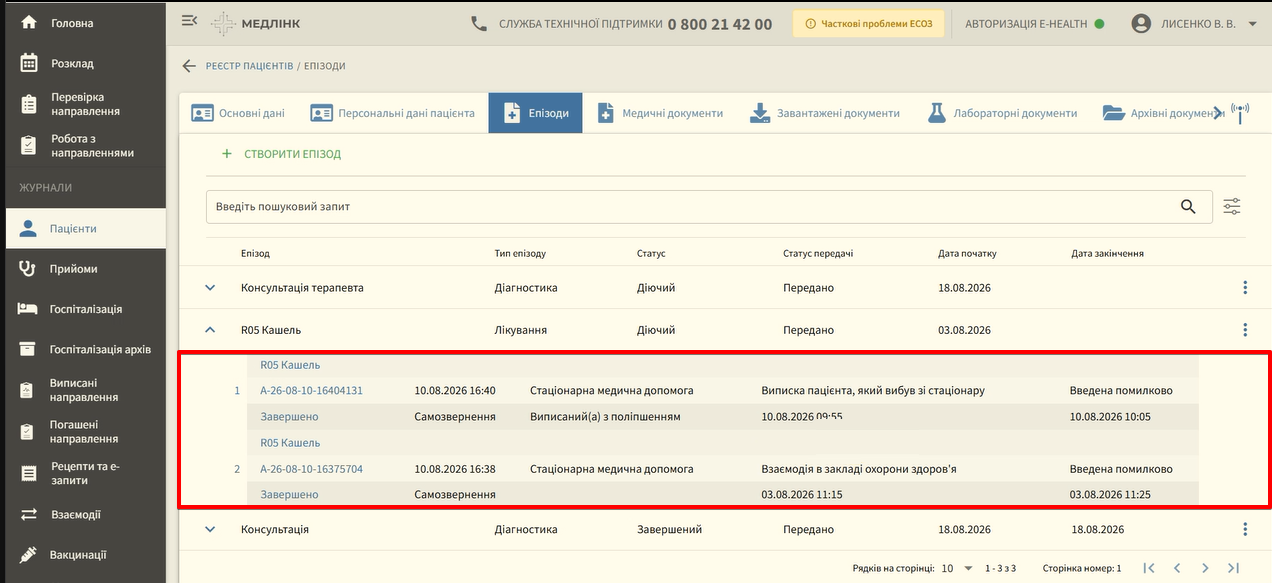Open the user avatar icon
This screenshot has width=1276, height=583.
(x=1141, y=24)
